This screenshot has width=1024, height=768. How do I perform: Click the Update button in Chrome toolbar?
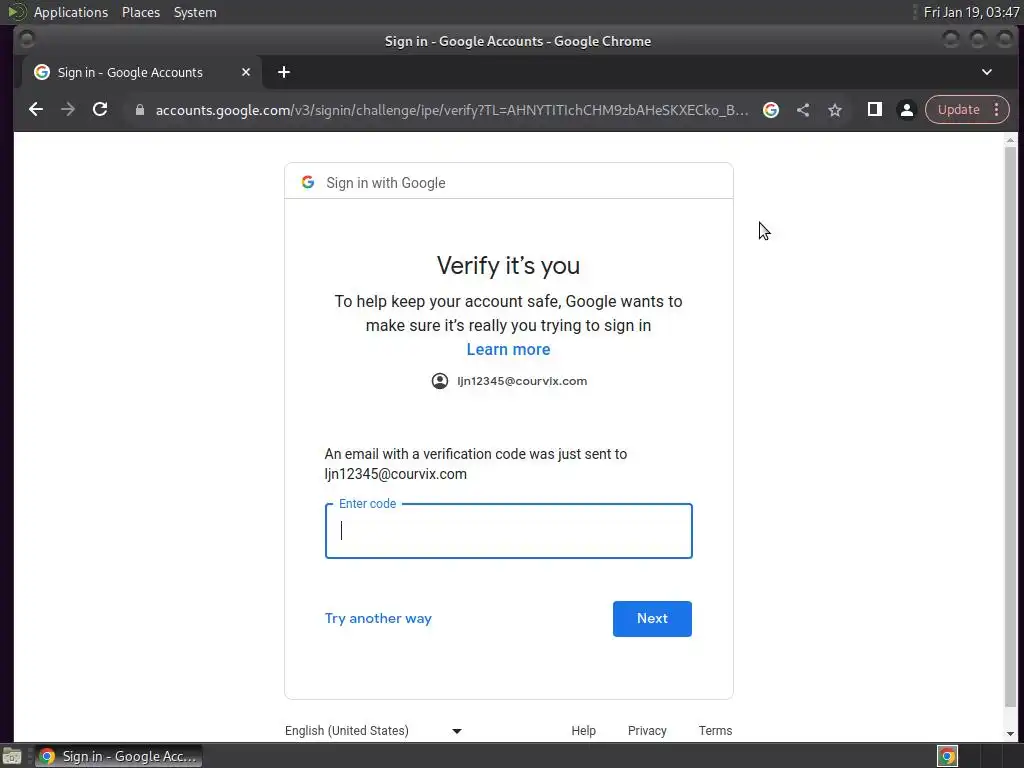coord(959,110)
